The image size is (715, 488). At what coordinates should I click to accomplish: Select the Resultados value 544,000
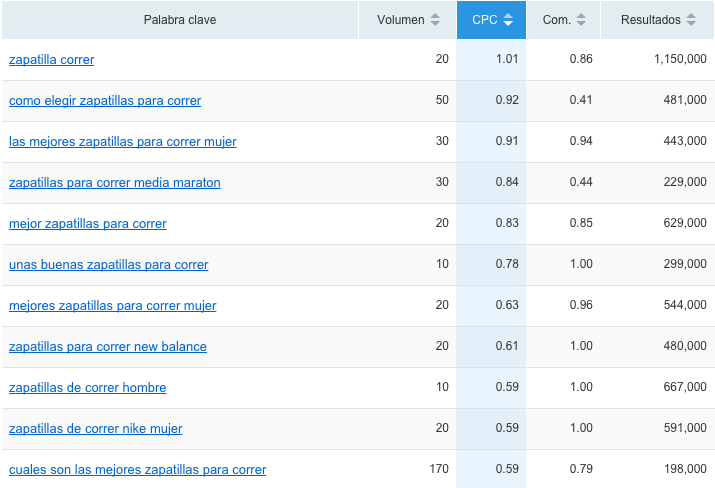click(x=685, y=305)
